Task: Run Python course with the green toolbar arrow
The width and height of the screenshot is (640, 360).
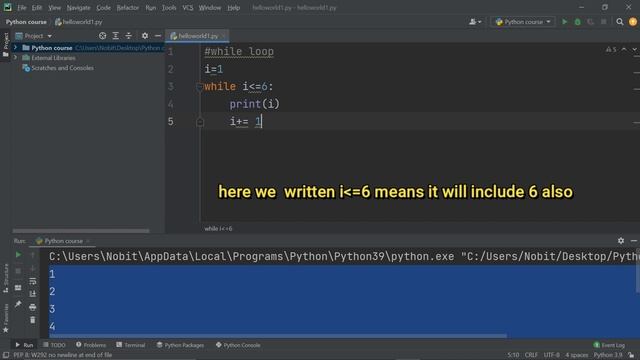Action: 564,22
